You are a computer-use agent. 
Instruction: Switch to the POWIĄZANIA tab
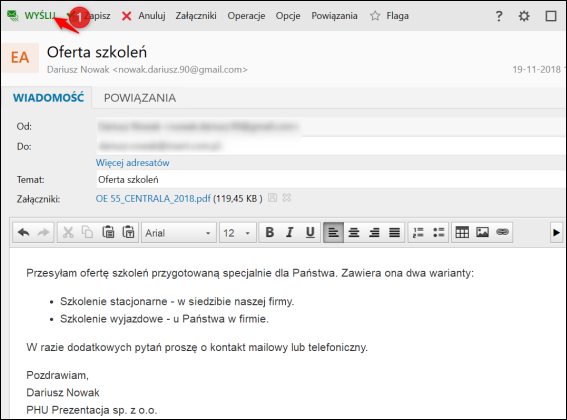140,98
